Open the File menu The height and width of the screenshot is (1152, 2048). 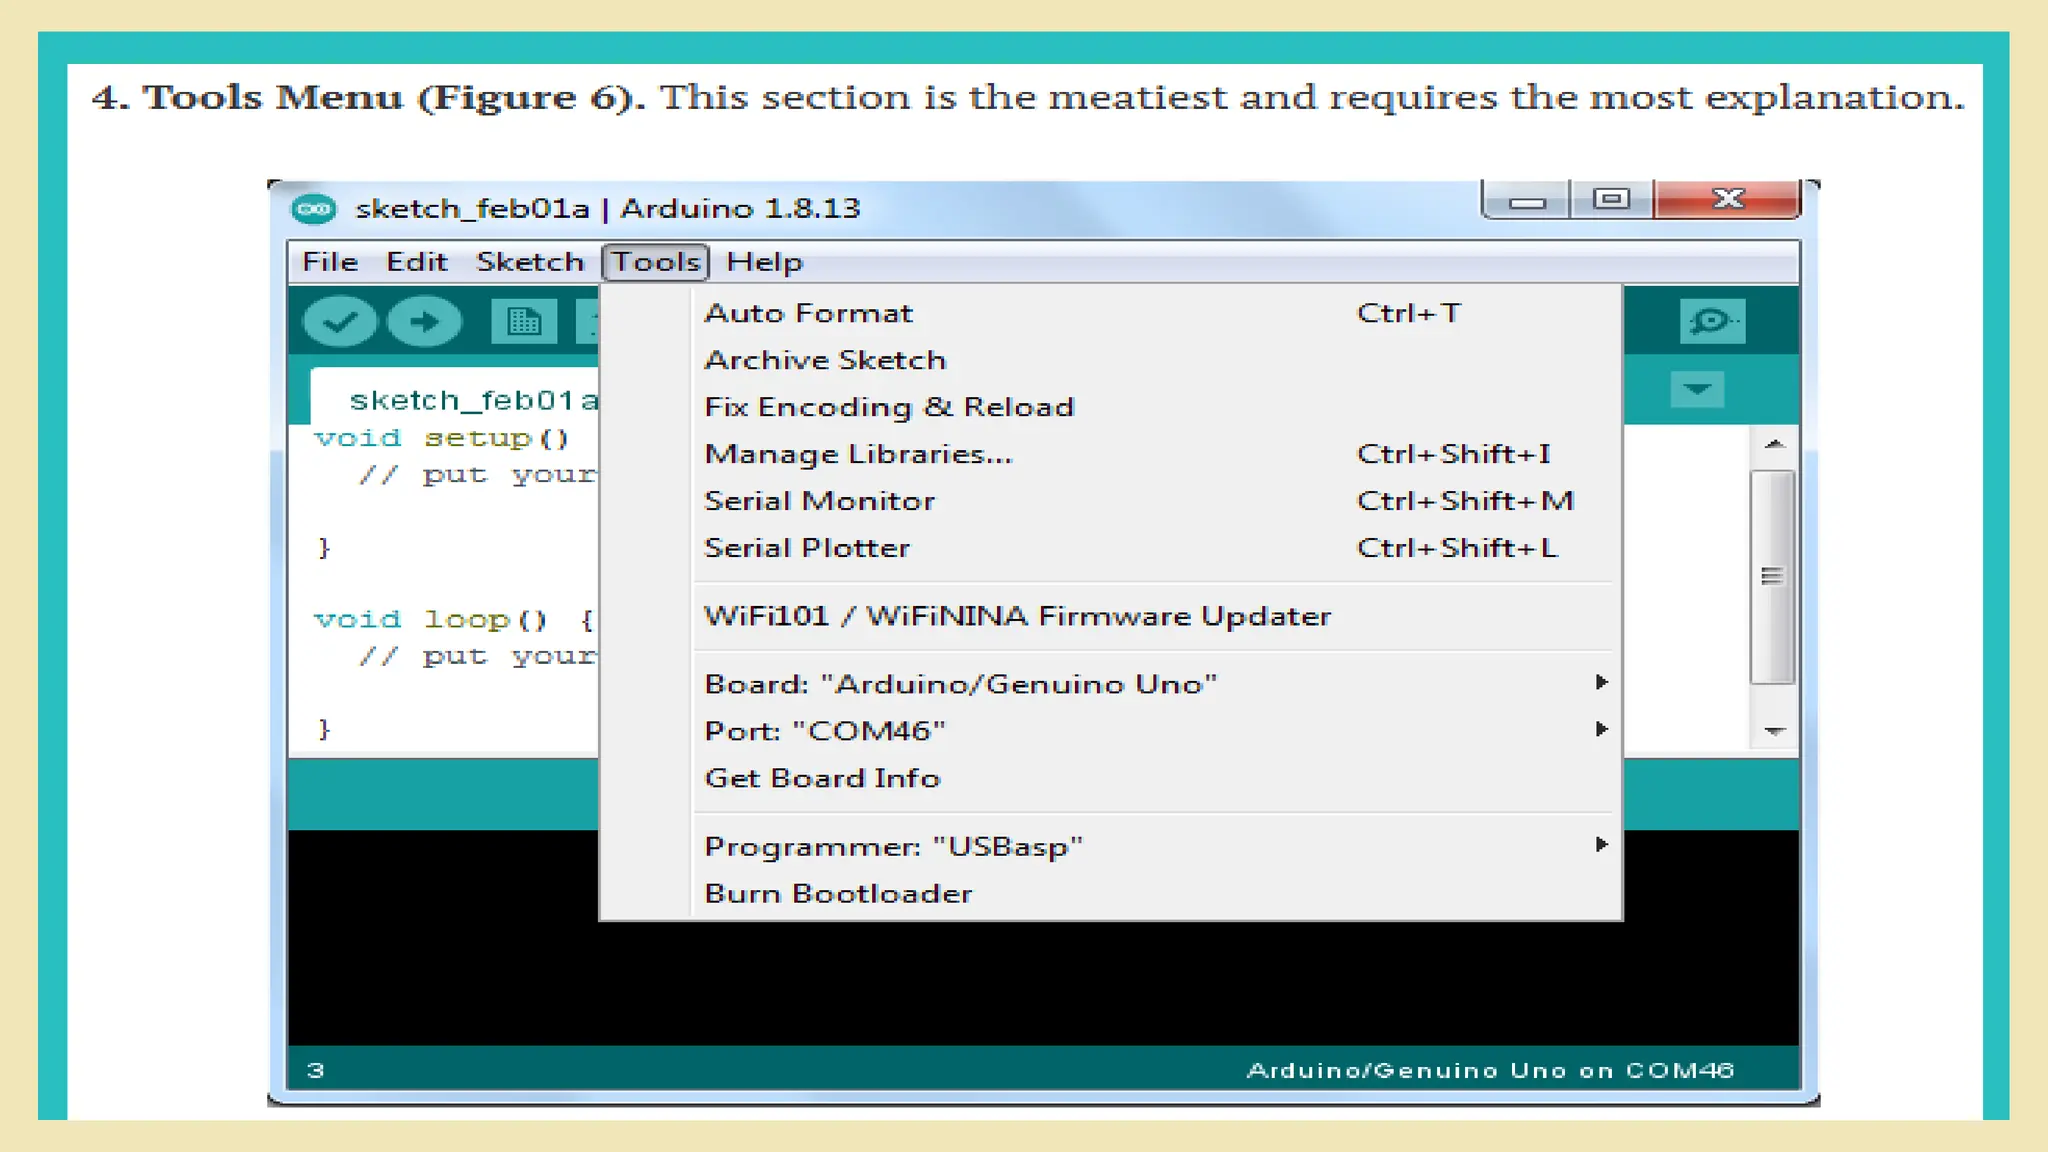(x=330, y=262)
